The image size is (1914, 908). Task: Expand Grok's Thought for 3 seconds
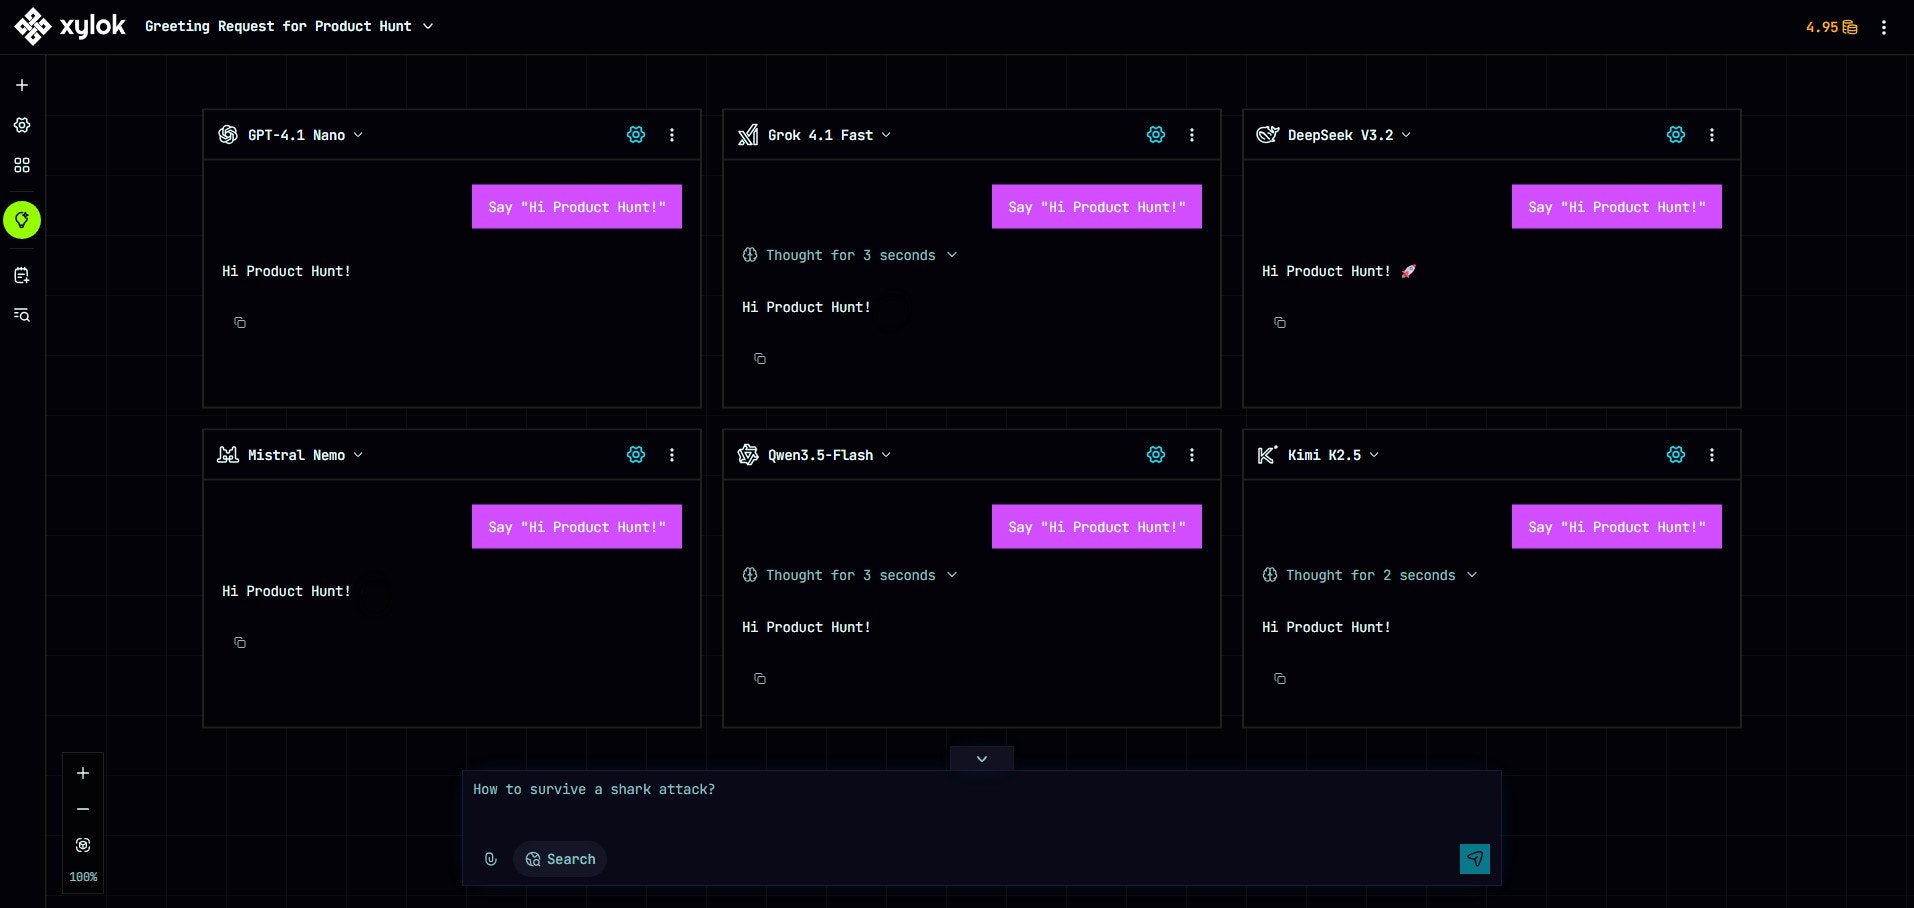tap(850, 255)
